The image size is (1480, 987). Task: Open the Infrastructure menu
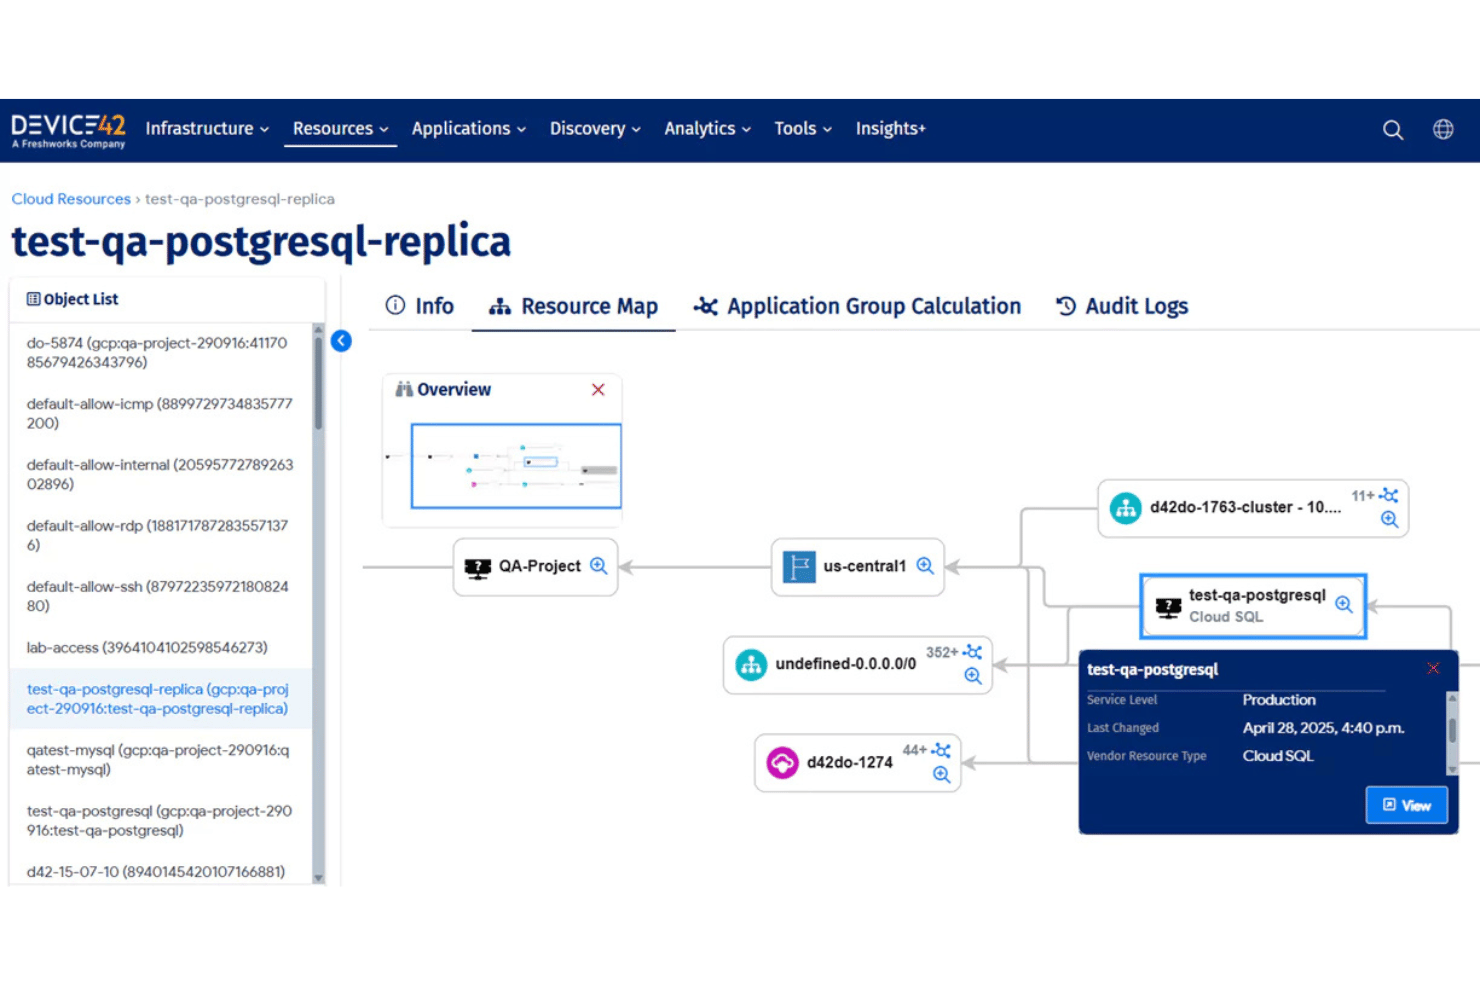point(207,129)
